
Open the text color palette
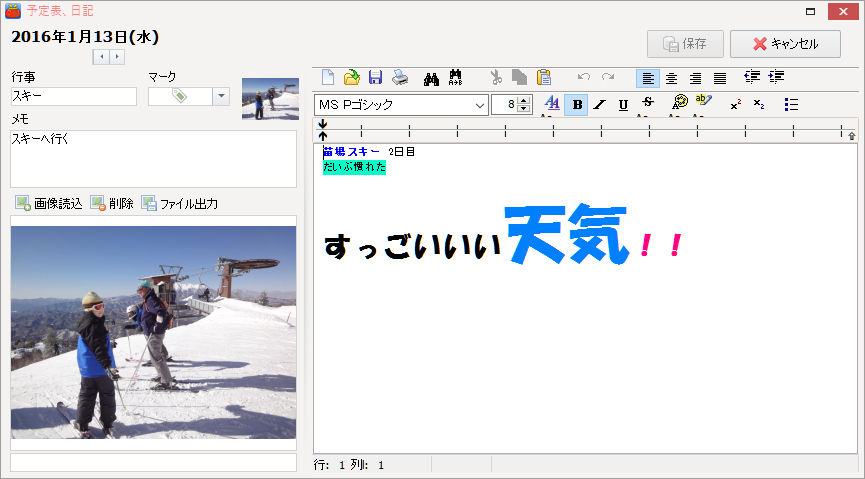click(x=679, y=104)
